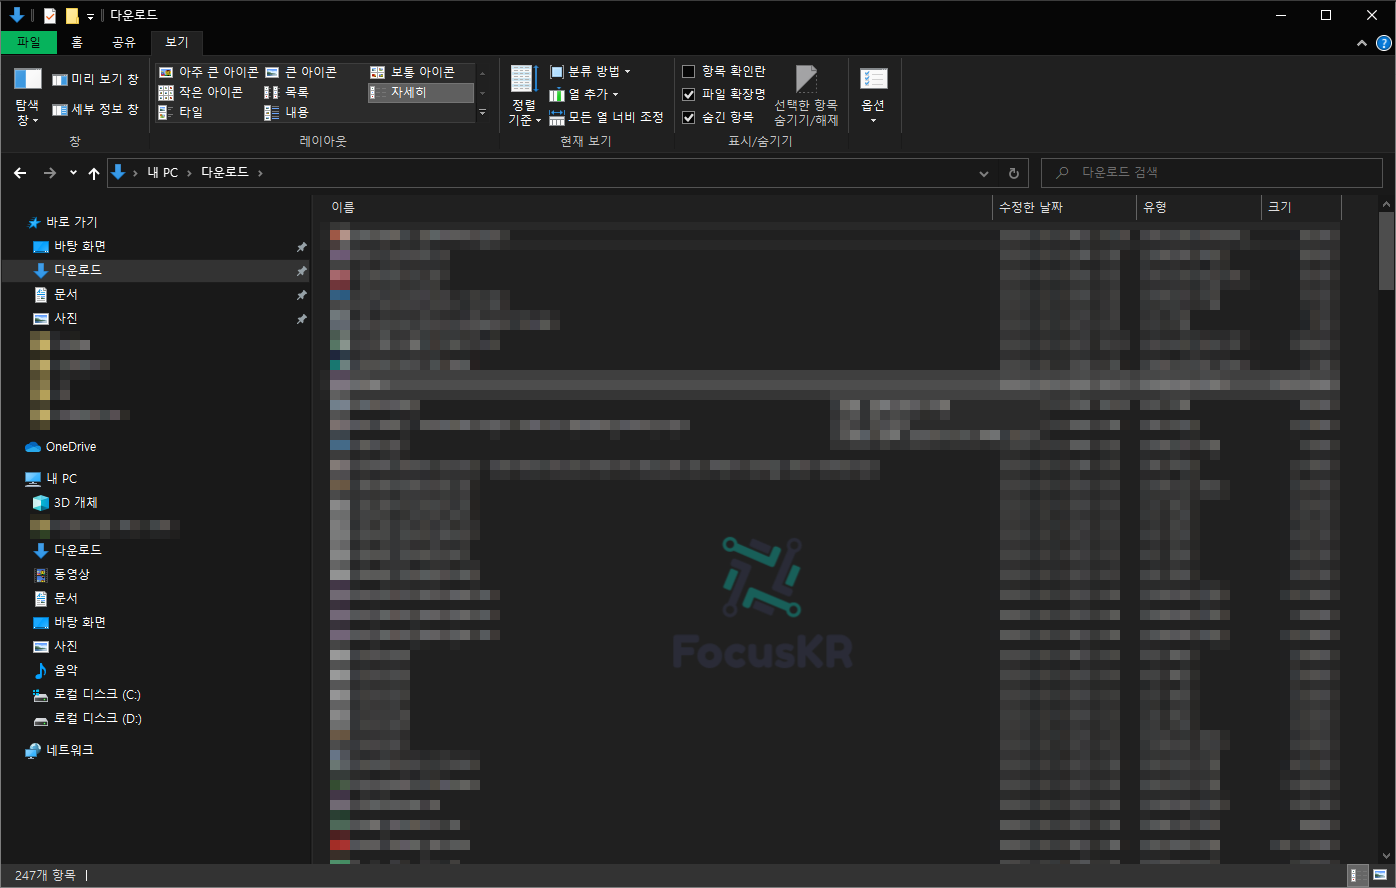Switch to details view in status bar
The width and height of the screenshot is (1396, 888).
pyautogui.click(x=1357, y=876)
